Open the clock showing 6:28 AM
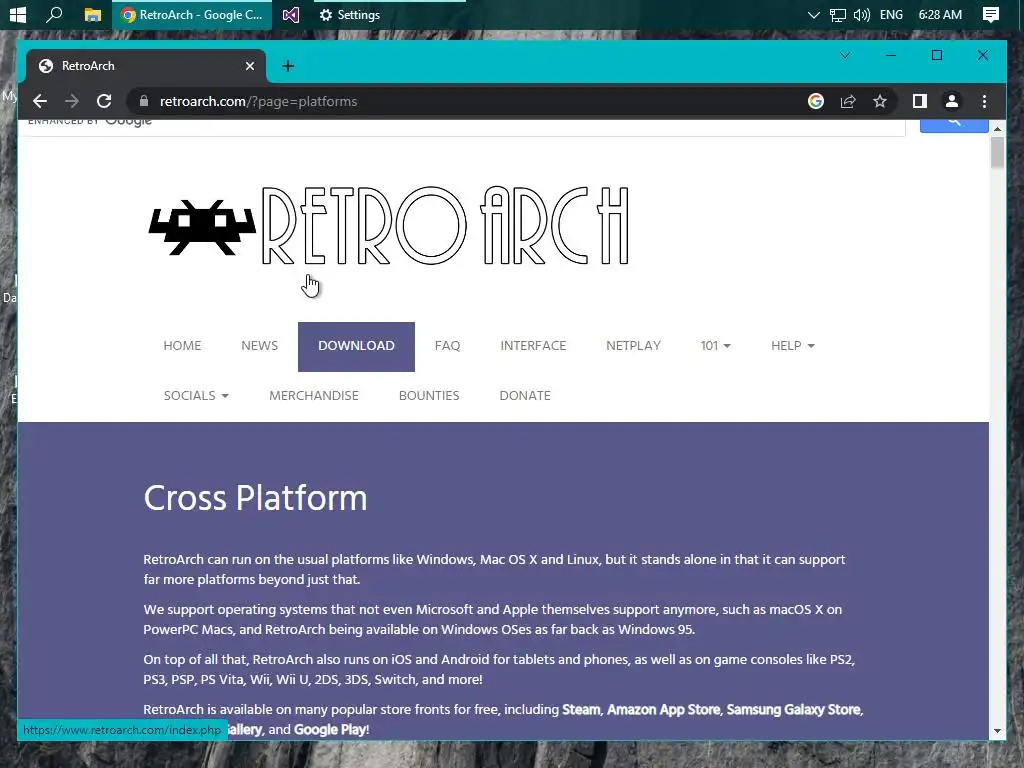Viewport: 1024px width, 768px height. (940, 14)
